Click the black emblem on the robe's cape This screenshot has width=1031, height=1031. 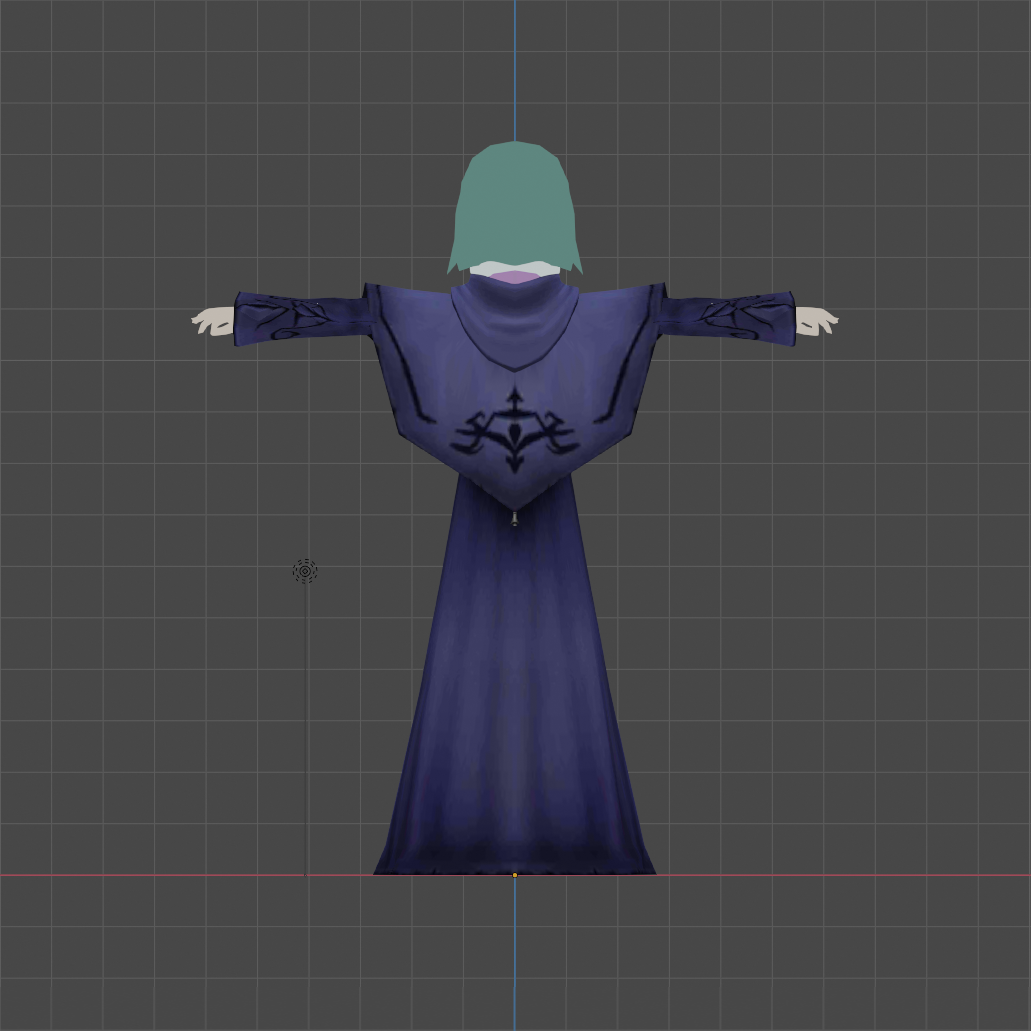pyautogui.click(x=515, y=430)
